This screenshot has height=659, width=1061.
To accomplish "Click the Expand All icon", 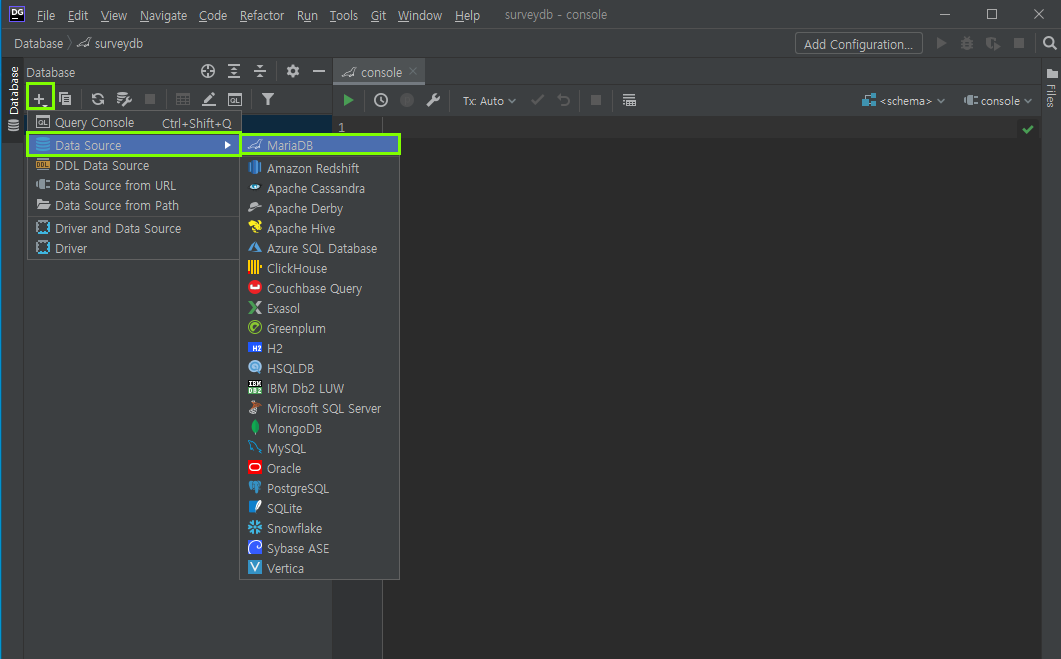I will click(x=233, y=71).
